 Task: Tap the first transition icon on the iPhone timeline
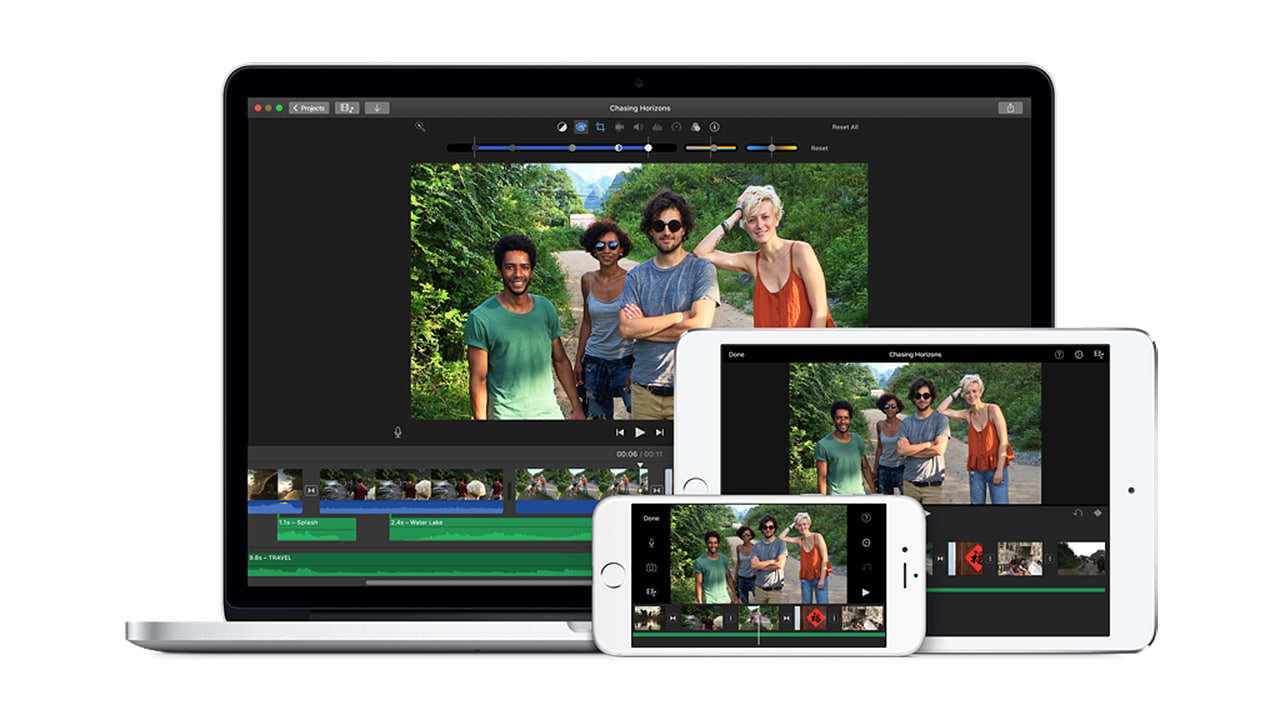(673, 617)
